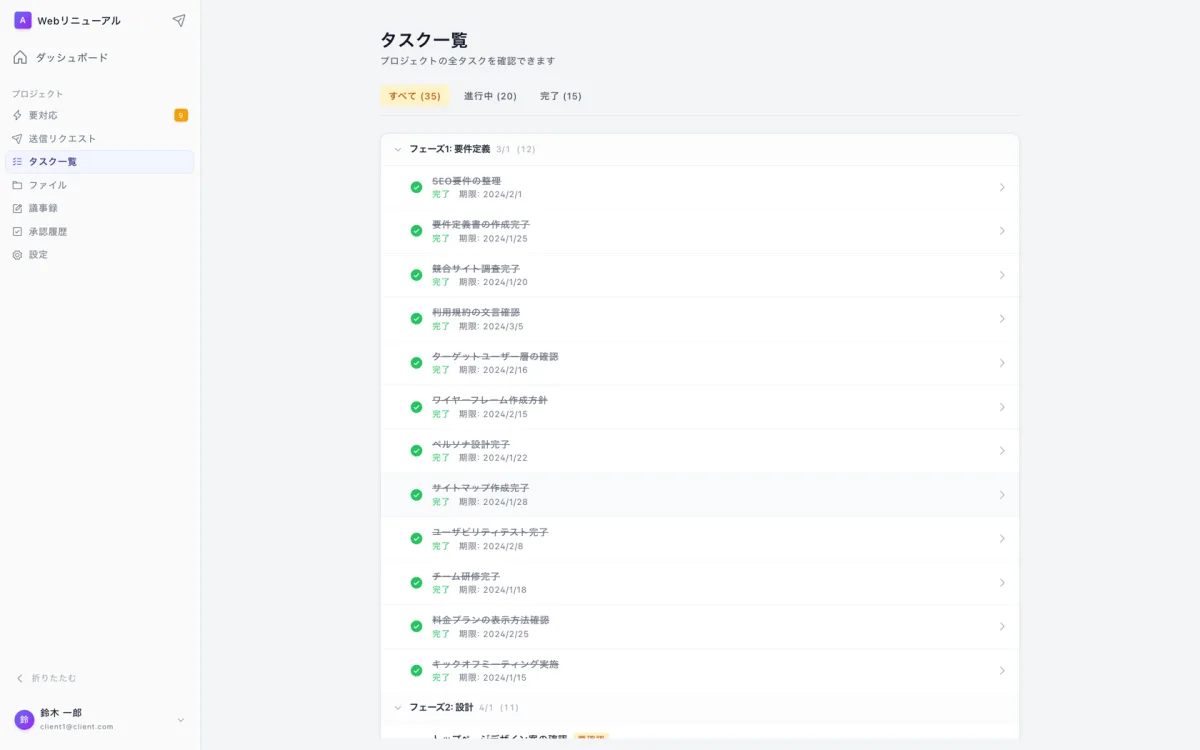Open details chevron for 利用規約の文言確認
The width and height of the screenshot is (1200, 750).
coord(1002,319)
